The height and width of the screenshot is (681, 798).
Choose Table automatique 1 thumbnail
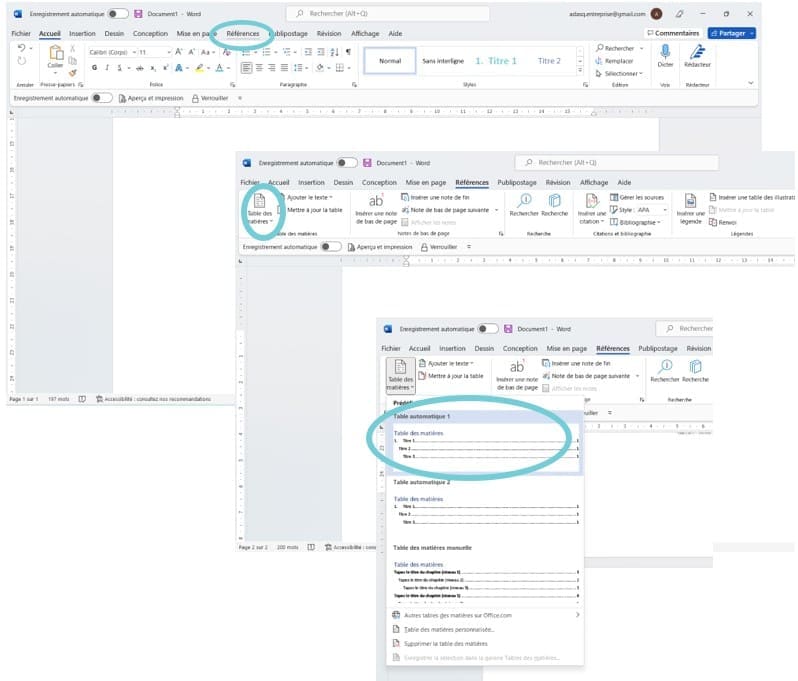pyautogui.click(x=486, y=442)
